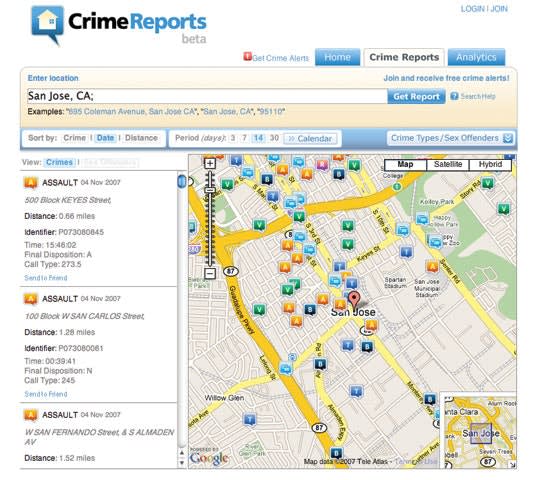Switch map to Hybrid view
533x480 pixels.
pos(490,165)
